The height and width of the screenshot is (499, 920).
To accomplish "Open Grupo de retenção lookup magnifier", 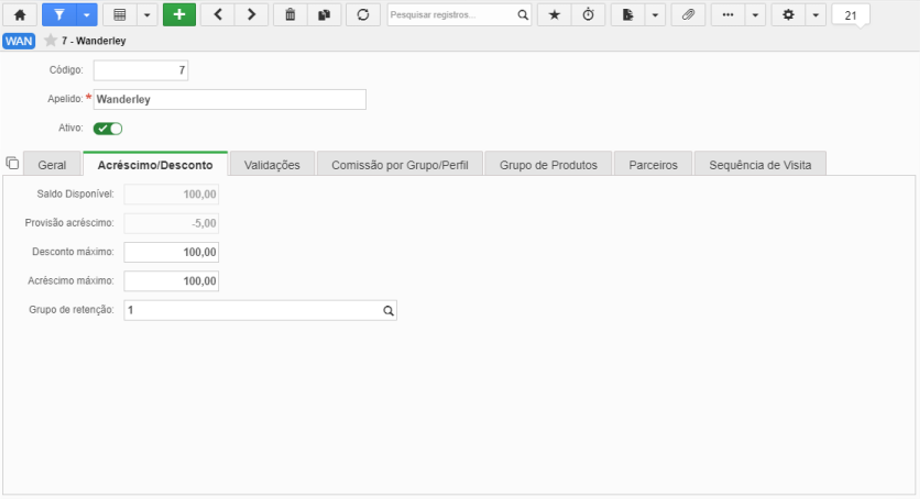I will tap(388, 311).
